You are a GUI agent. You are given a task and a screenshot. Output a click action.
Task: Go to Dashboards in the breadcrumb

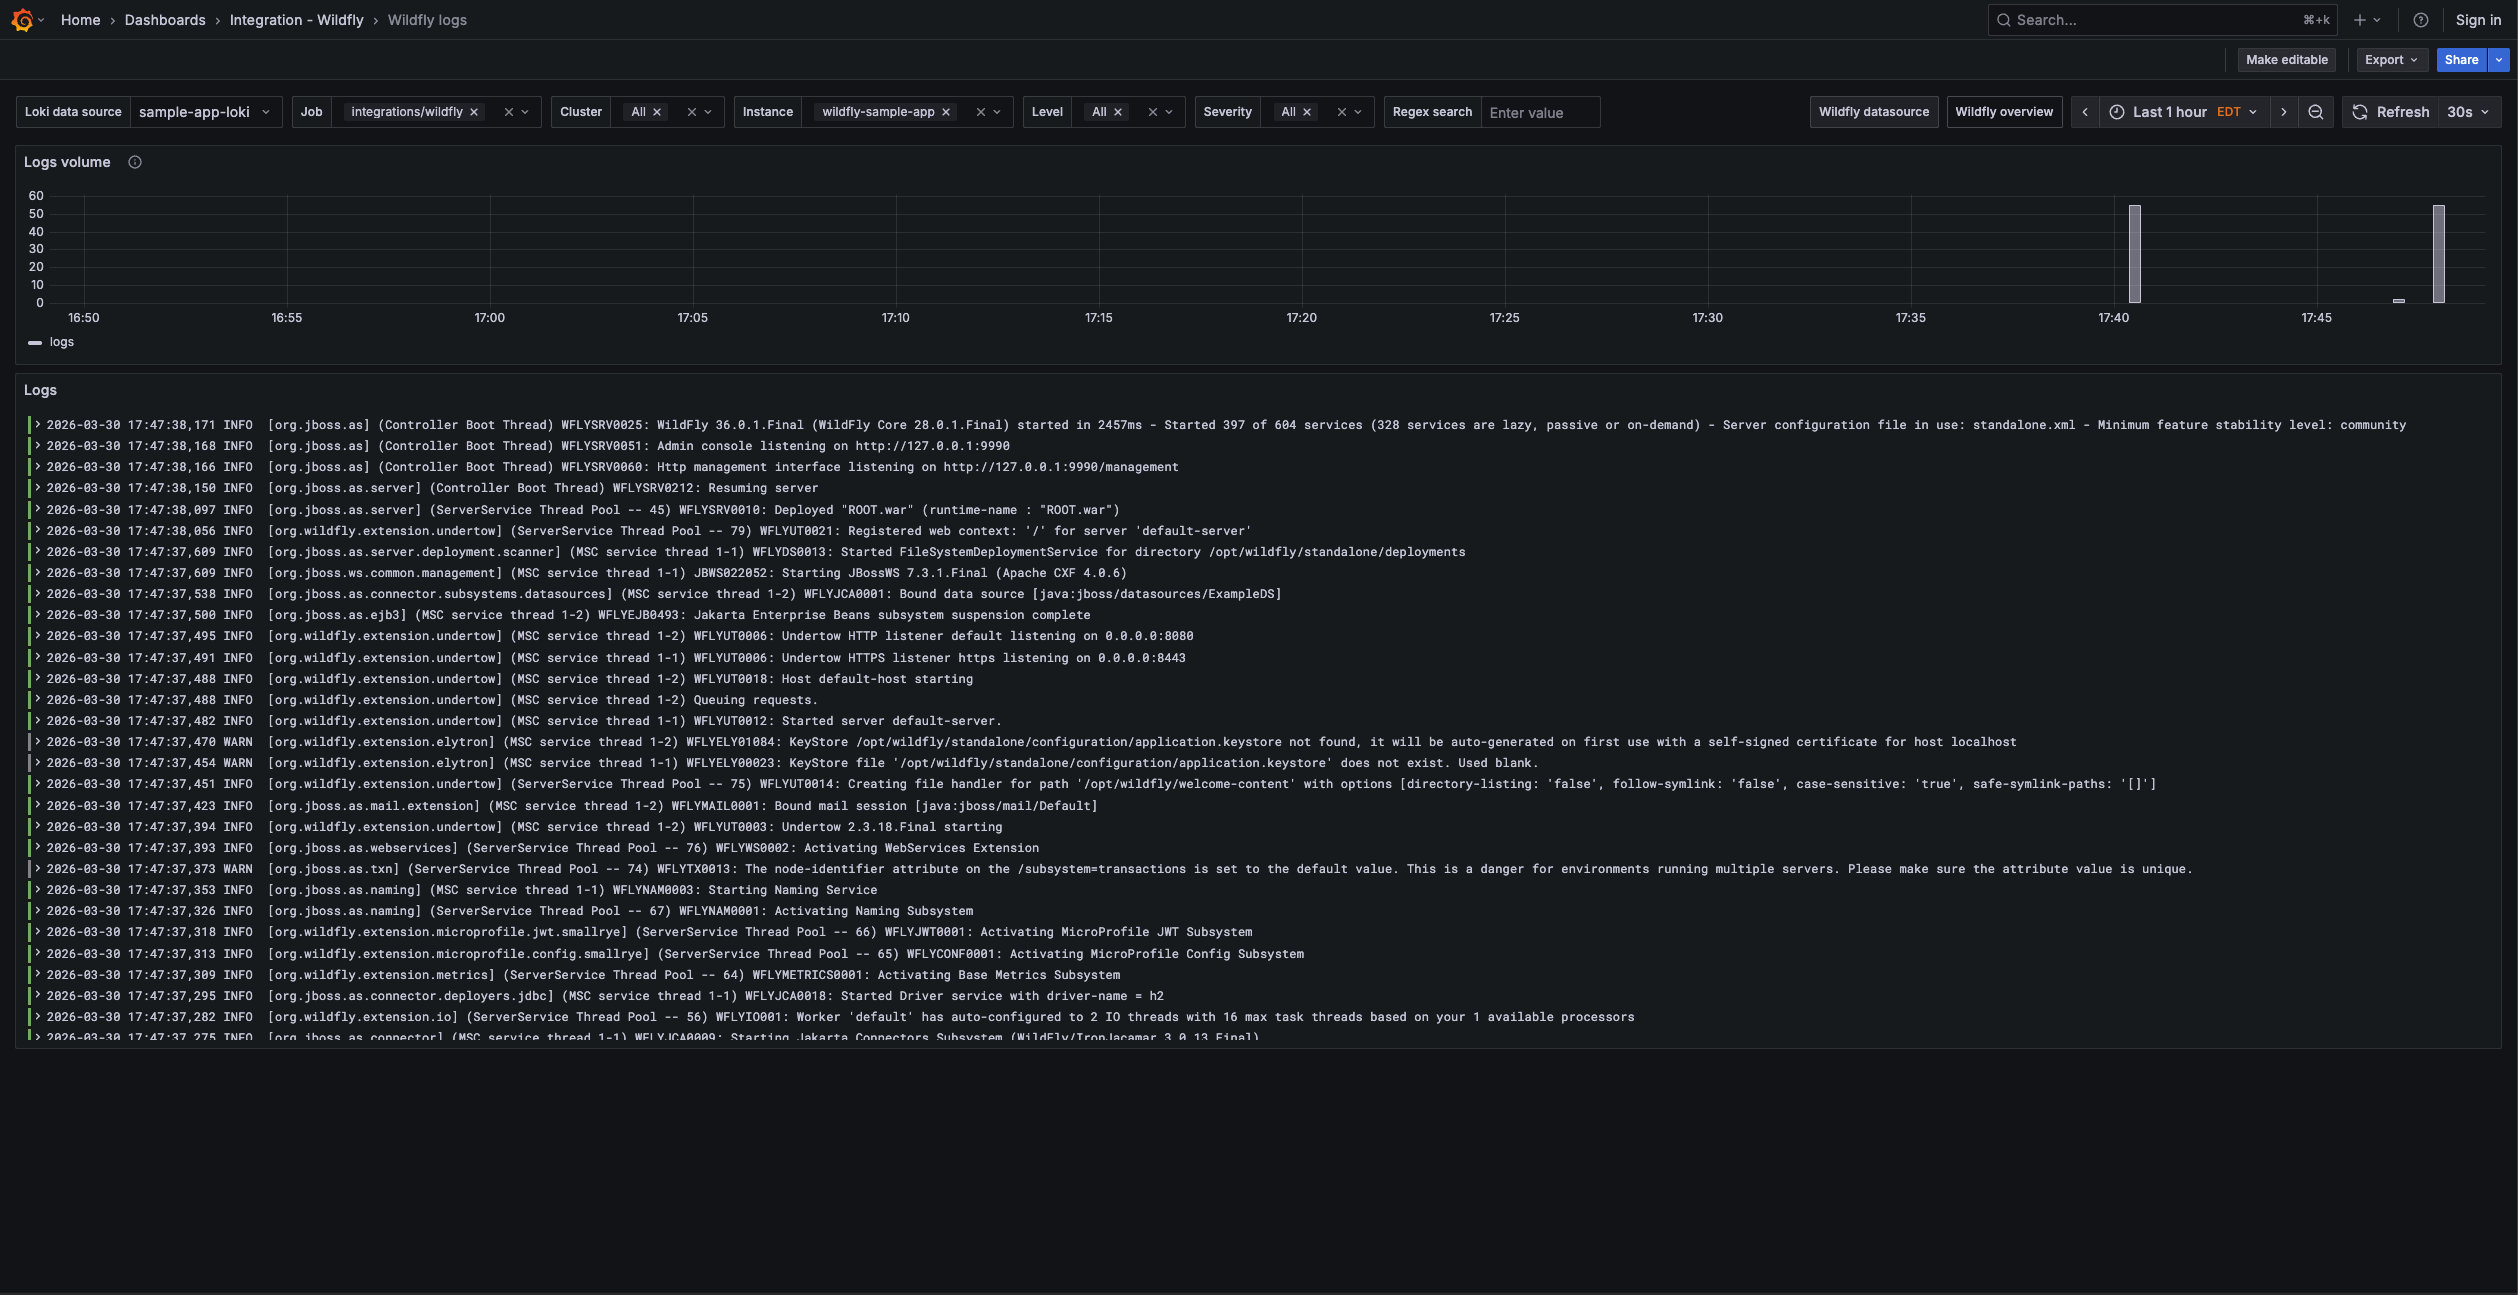(165, 20)
